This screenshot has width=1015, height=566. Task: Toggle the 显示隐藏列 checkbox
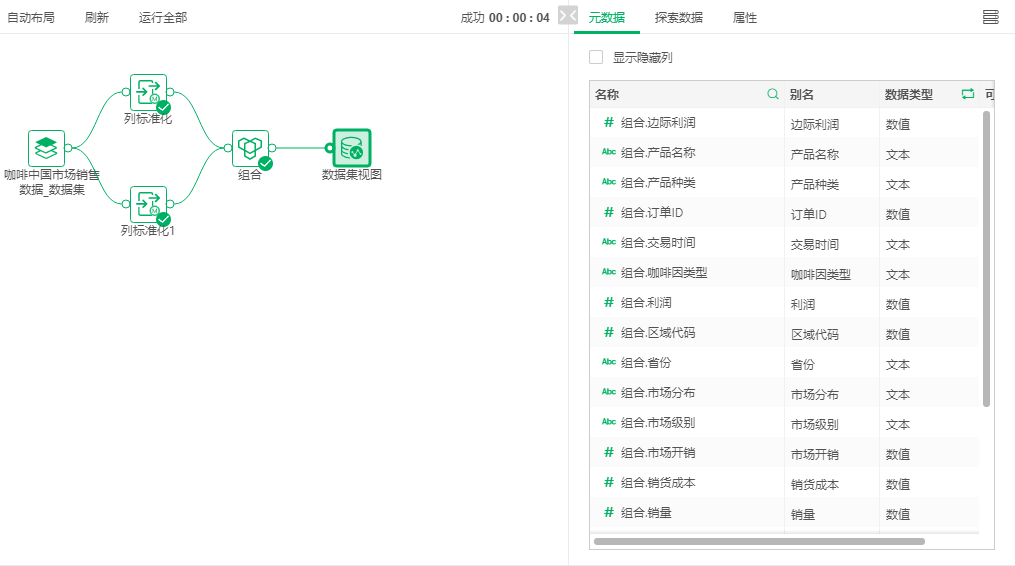[x=596, y=58]
